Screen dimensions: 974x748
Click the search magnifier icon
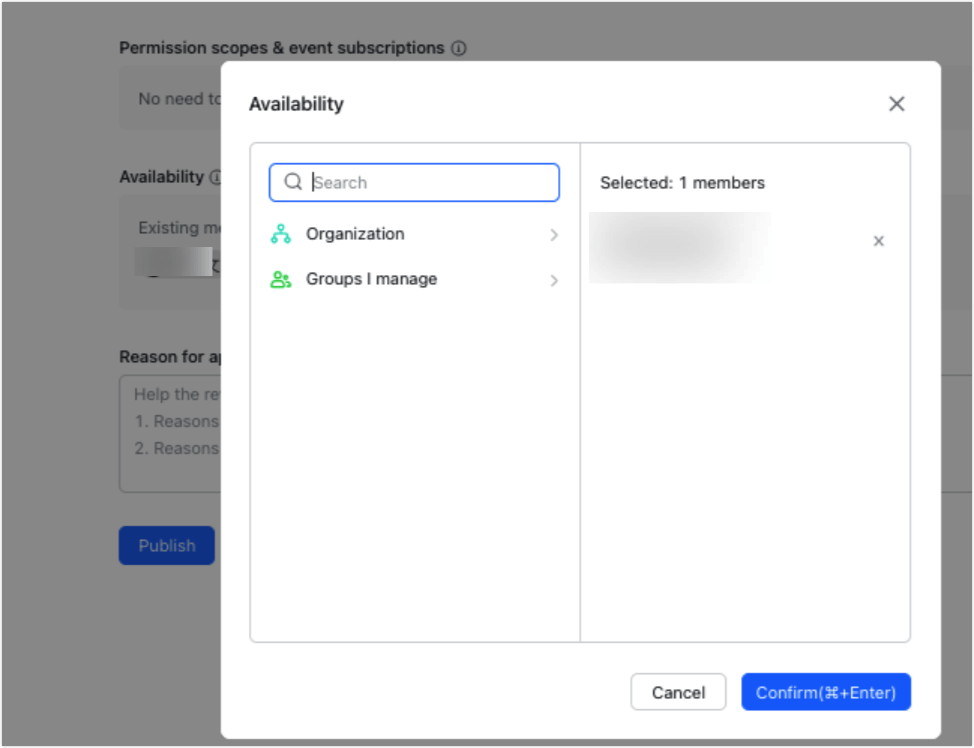point(293,182)
